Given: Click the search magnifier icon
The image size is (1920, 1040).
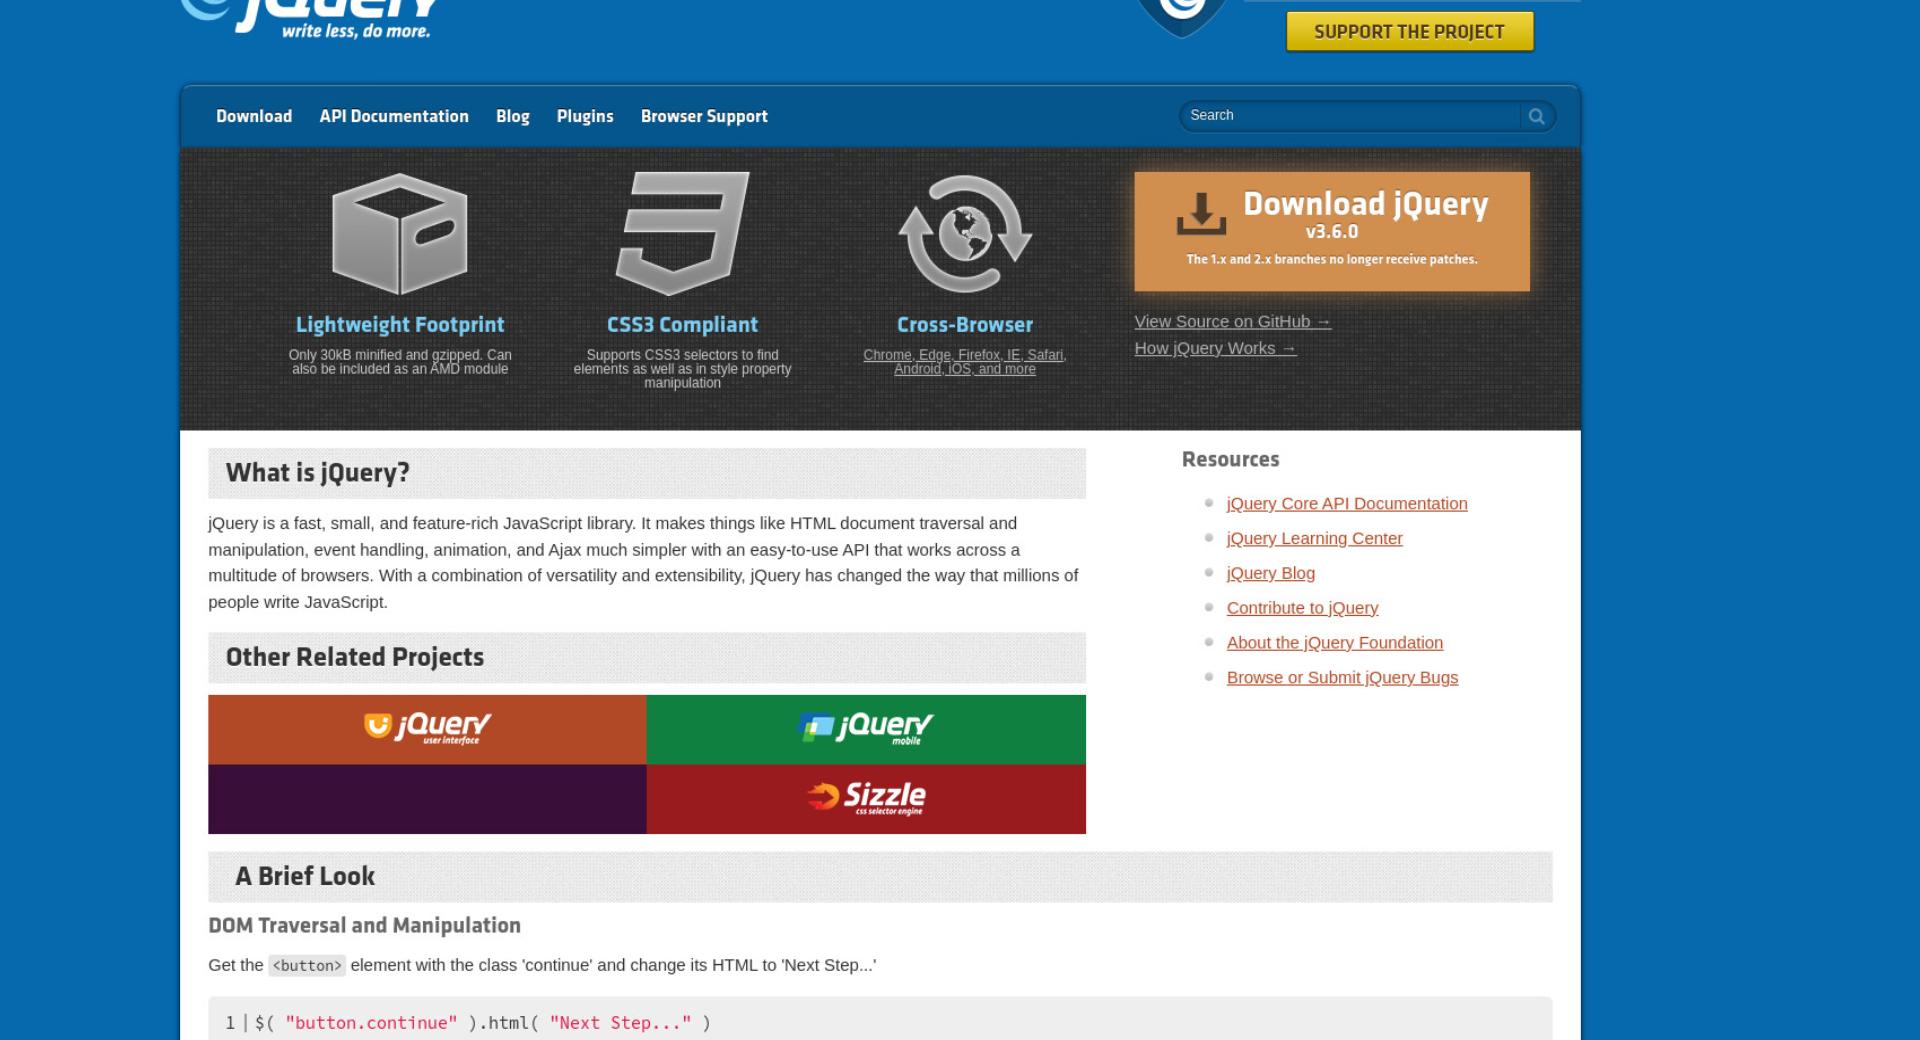Looking at the screenshot, I should [x=1537, y=116].
